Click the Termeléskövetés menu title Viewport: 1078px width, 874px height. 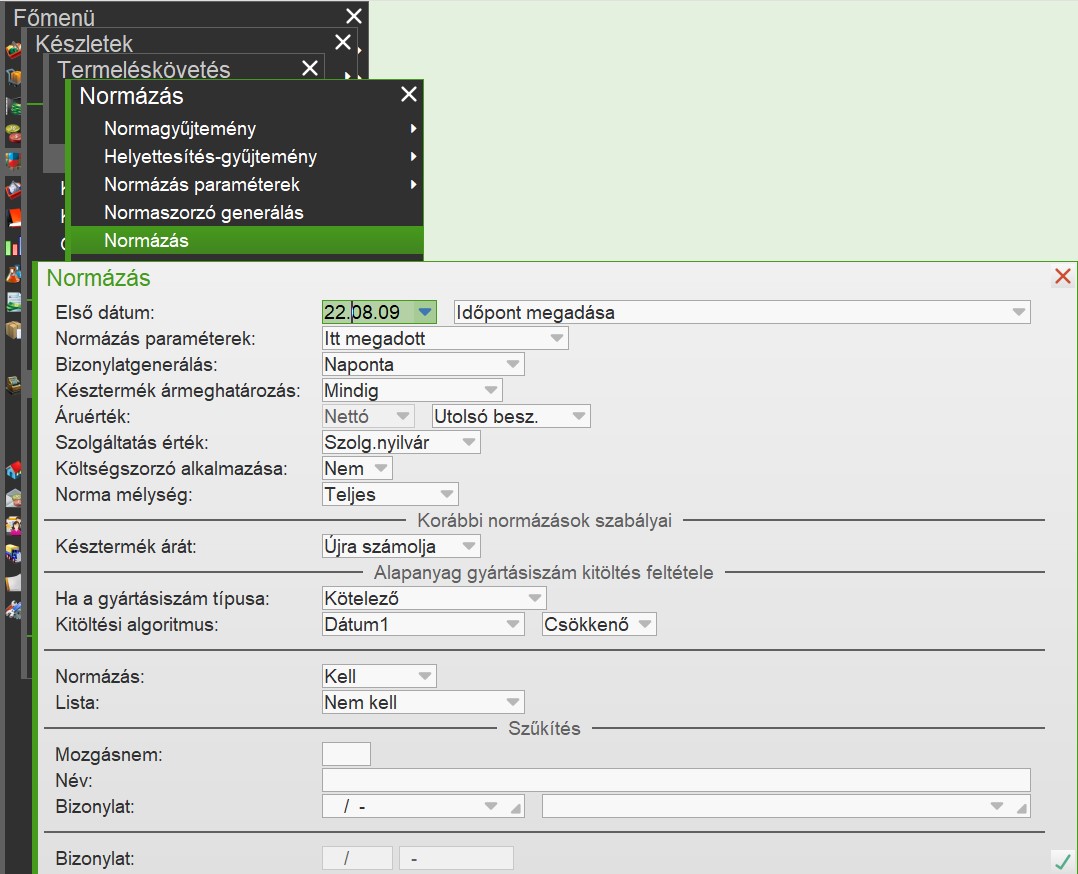pos(144,69)
